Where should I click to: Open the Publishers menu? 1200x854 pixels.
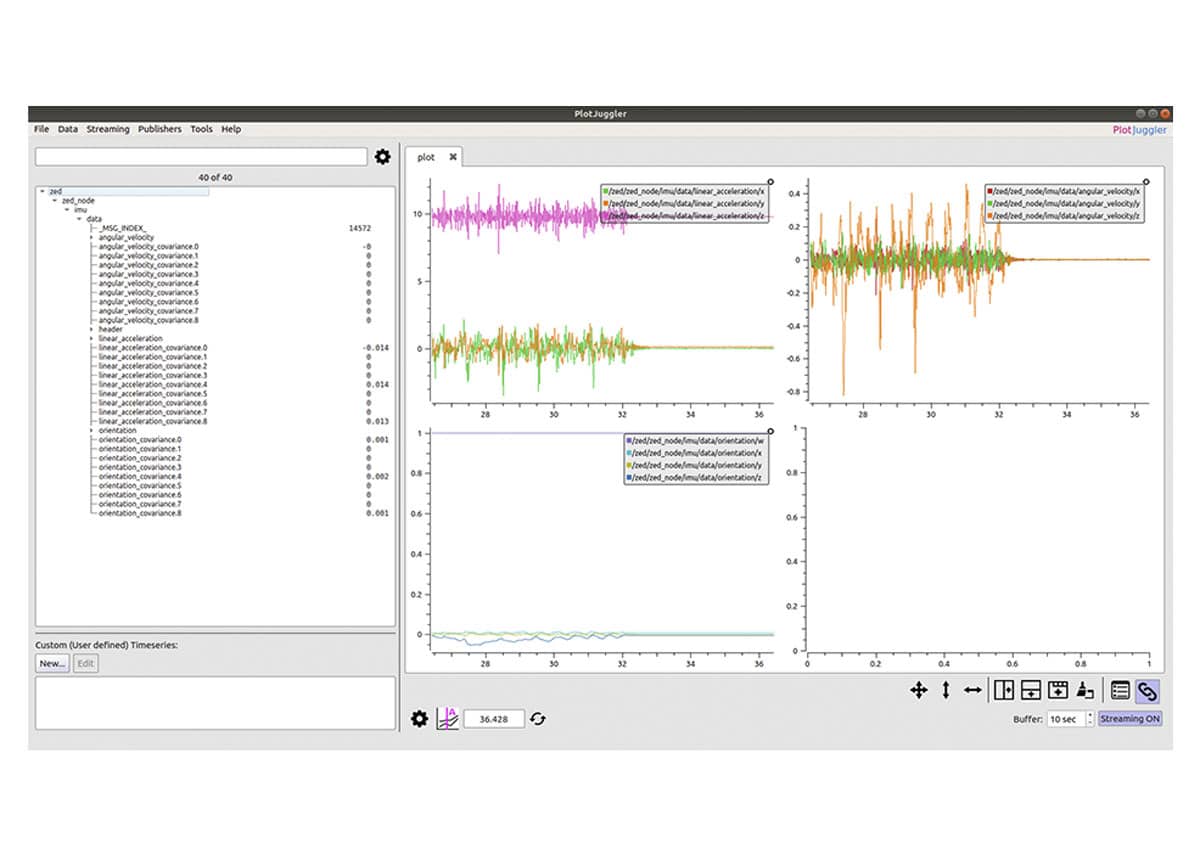pos(160,129)
